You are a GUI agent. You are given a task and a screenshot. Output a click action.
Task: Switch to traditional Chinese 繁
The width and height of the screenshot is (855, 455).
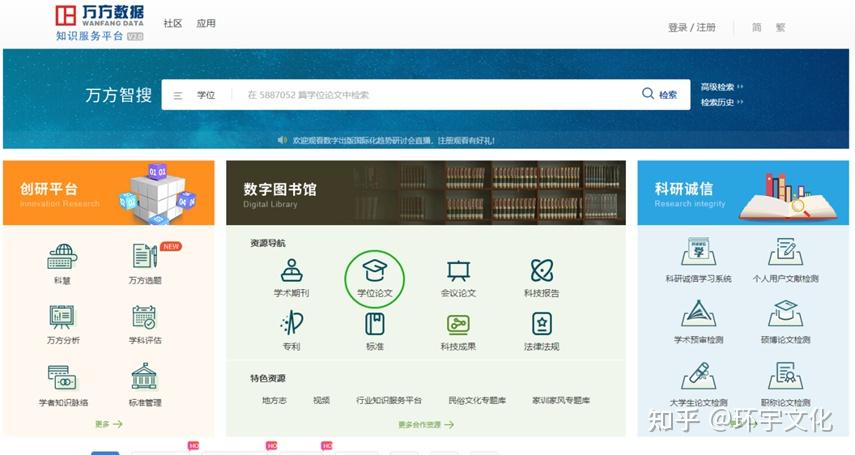click(x=780, y=27)
